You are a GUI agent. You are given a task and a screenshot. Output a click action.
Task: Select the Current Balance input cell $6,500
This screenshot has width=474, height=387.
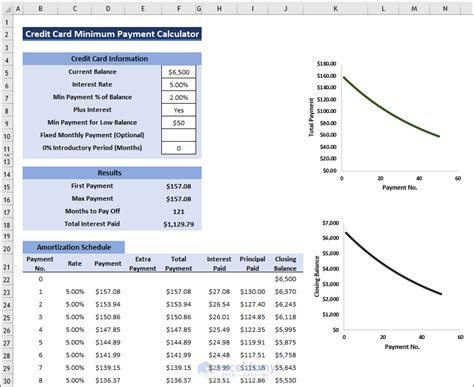(x=178, y=72)
